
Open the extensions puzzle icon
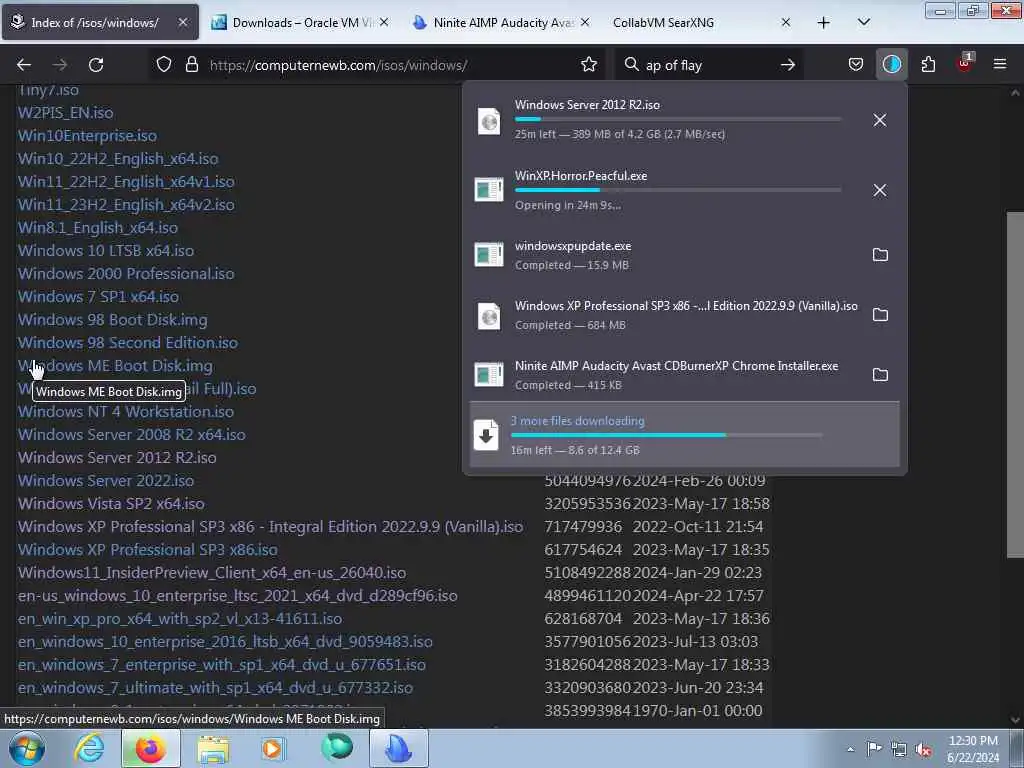[x=928, y=65]
